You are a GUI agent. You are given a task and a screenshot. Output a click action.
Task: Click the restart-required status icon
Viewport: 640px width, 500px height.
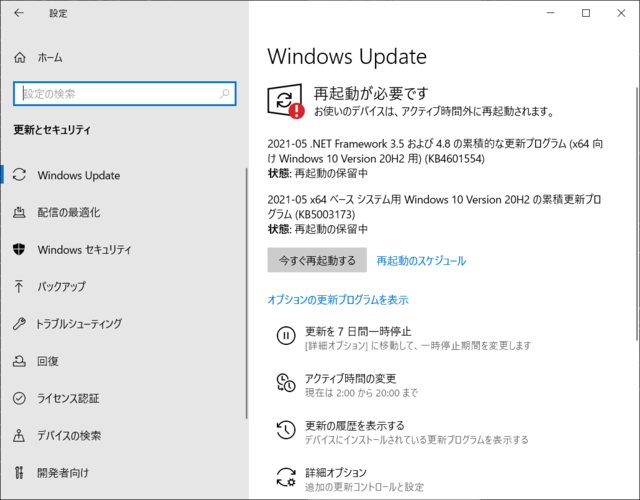click(x=286, y=102)
